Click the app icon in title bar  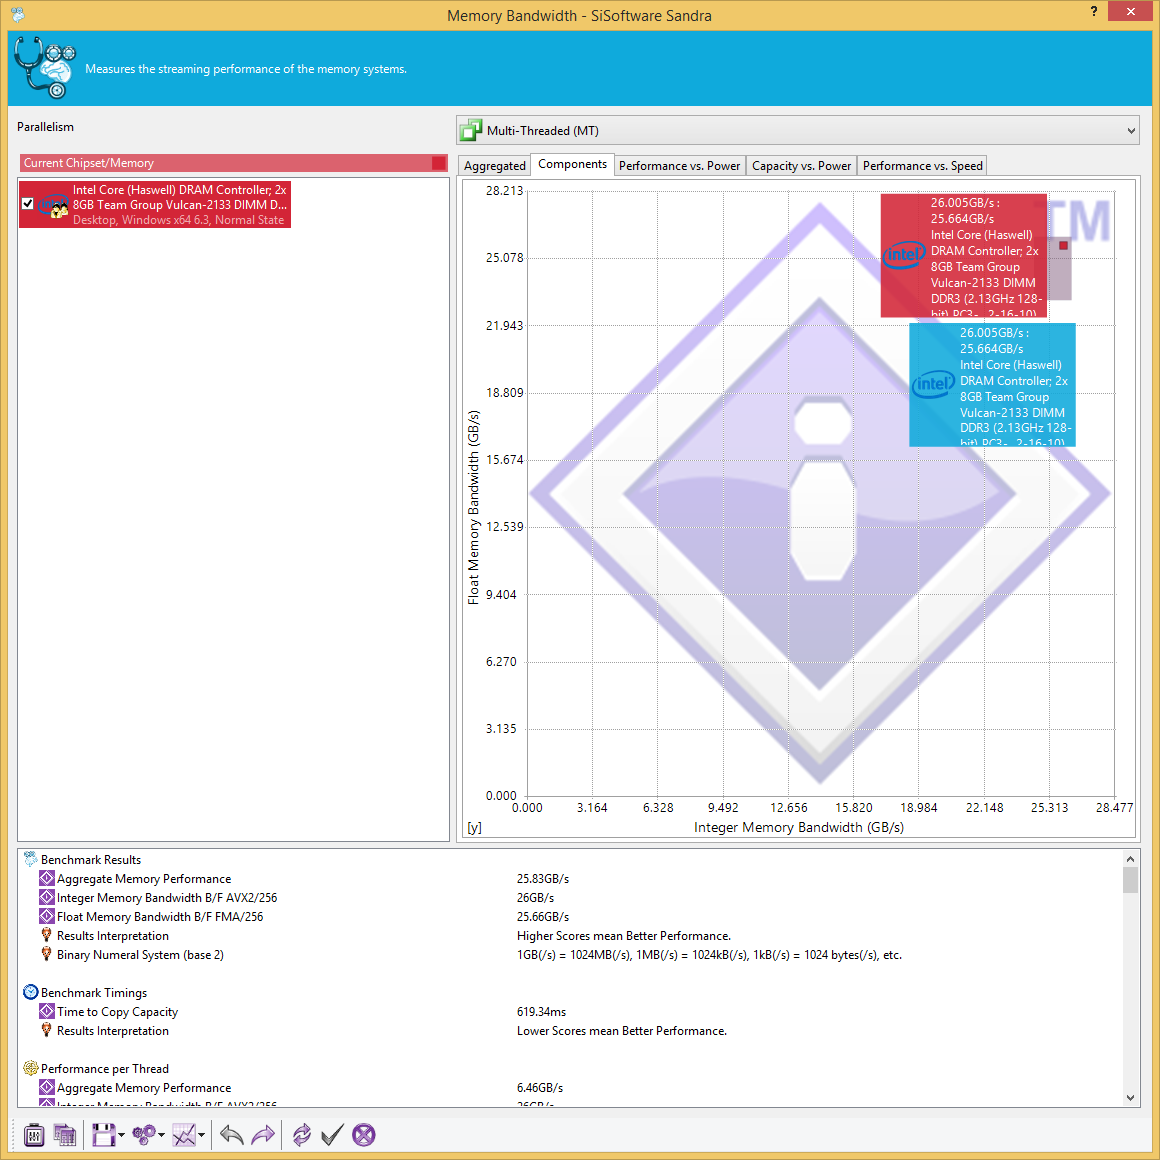click(18, 14)
